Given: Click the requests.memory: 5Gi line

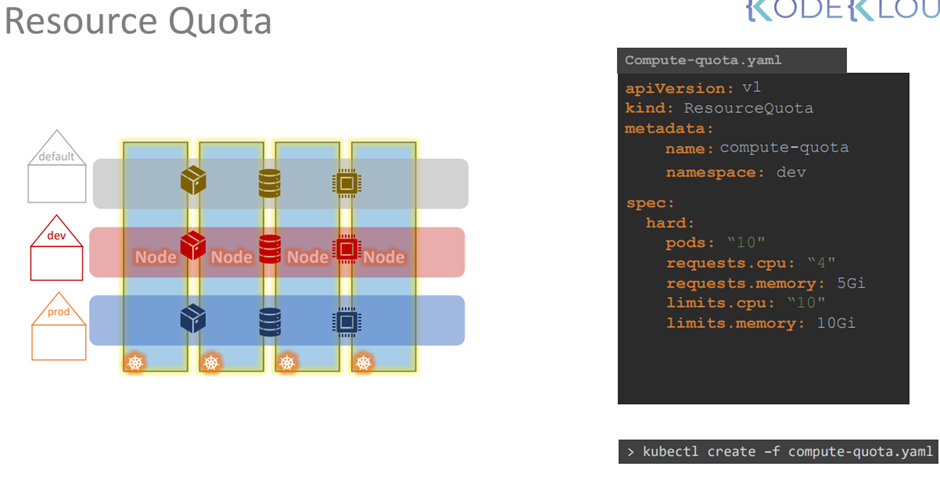Looking at the screenshot, I should pyautogui.click(x=766, y=283).
